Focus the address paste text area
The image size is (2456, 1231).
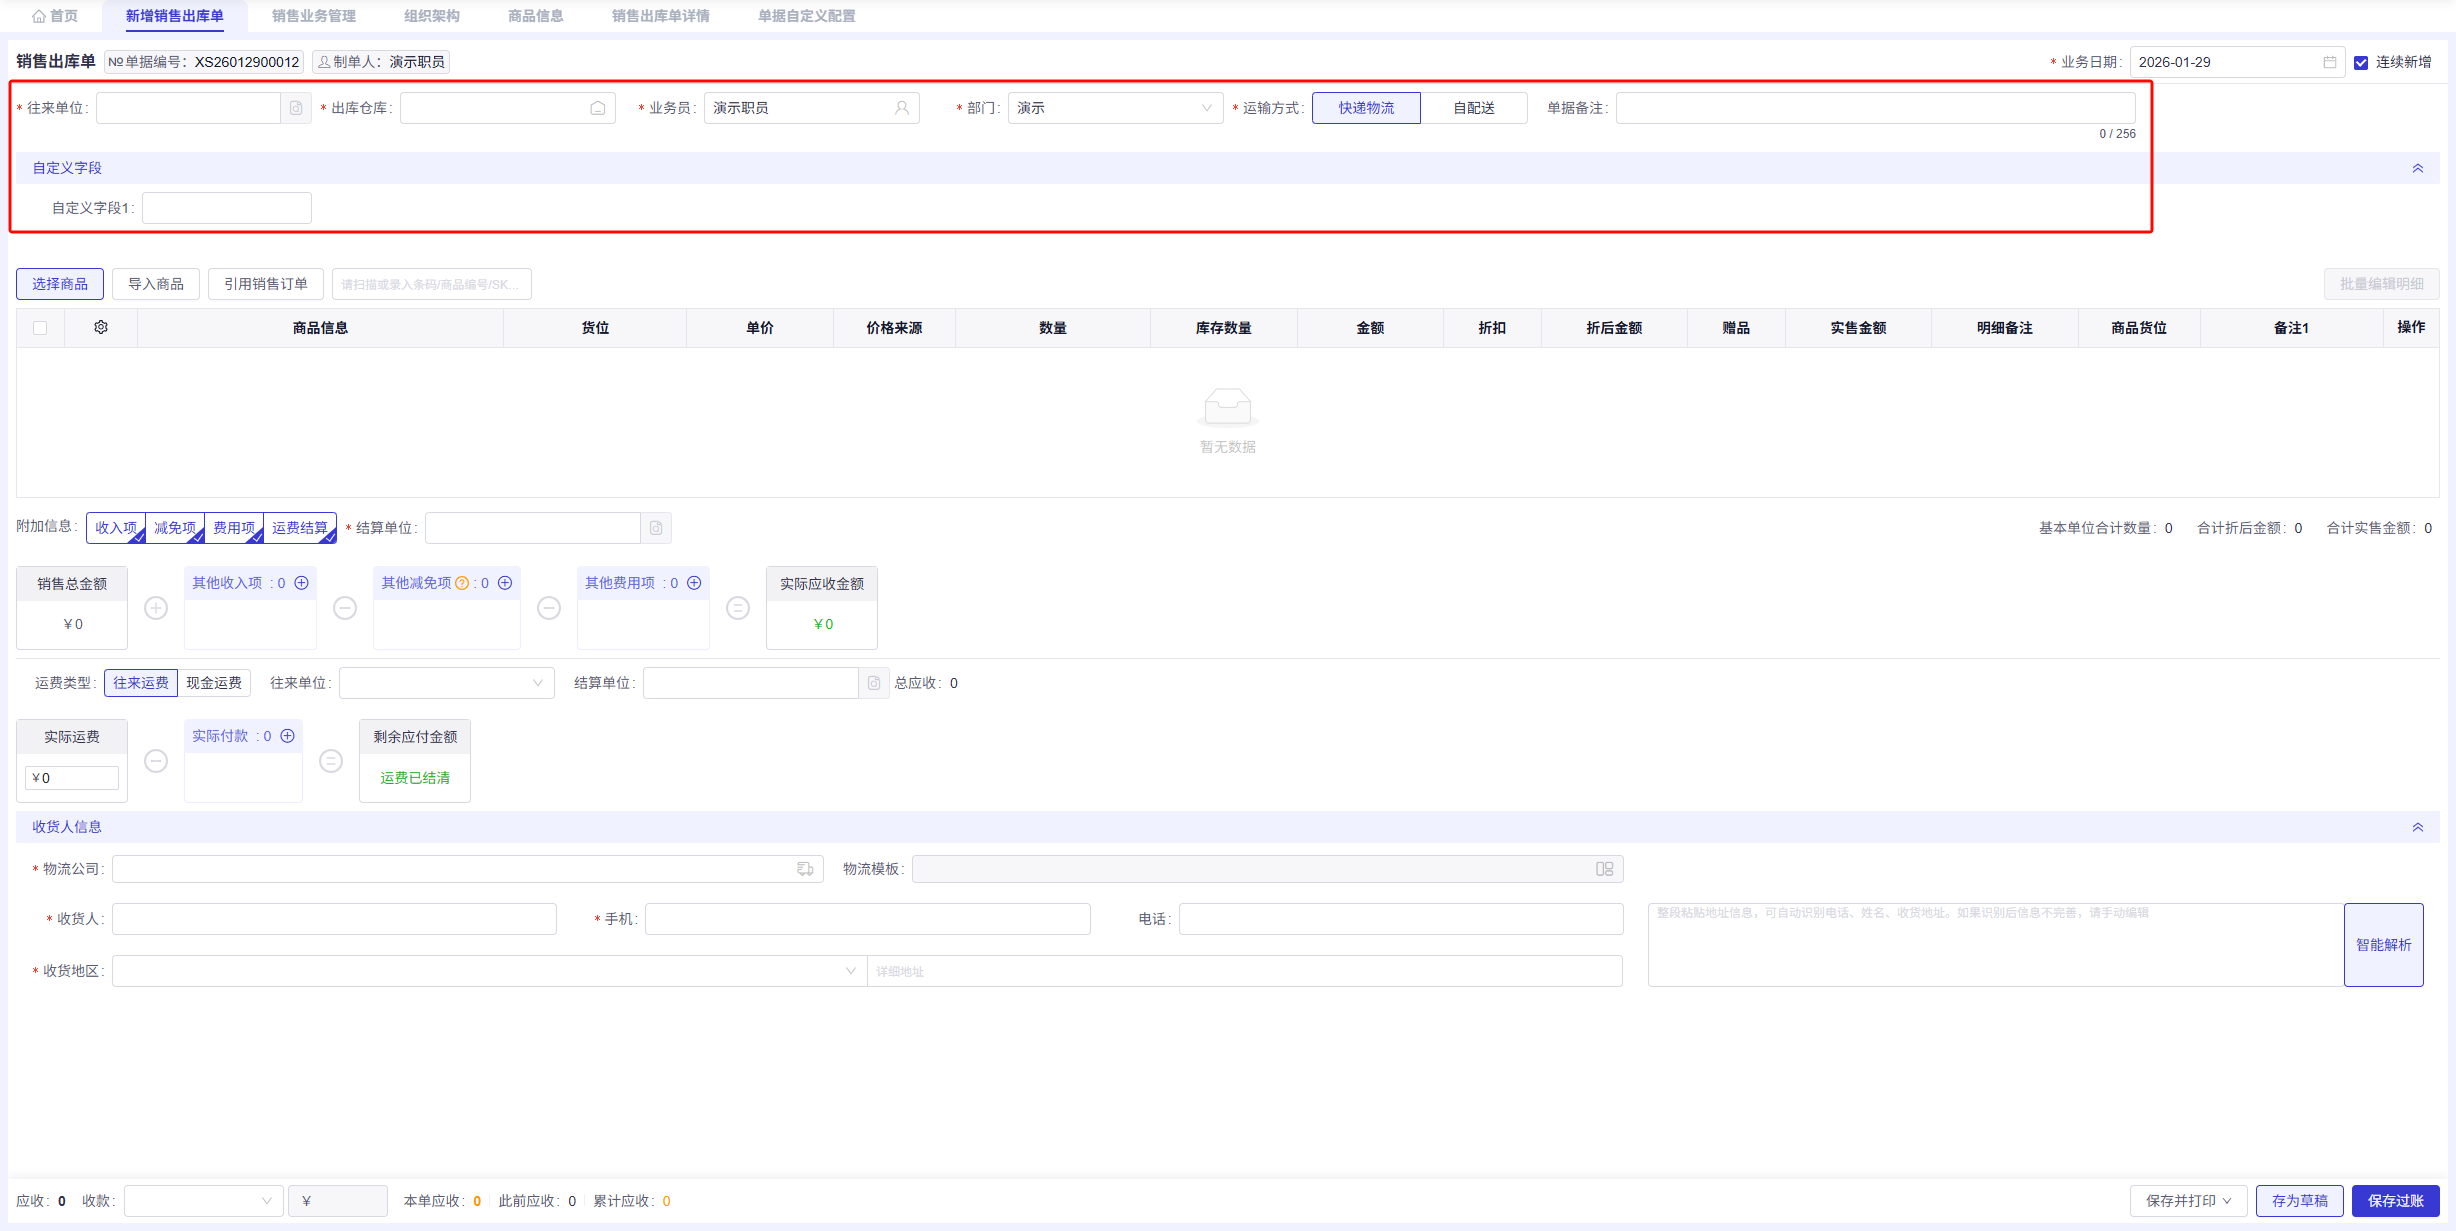(1996, 945)
